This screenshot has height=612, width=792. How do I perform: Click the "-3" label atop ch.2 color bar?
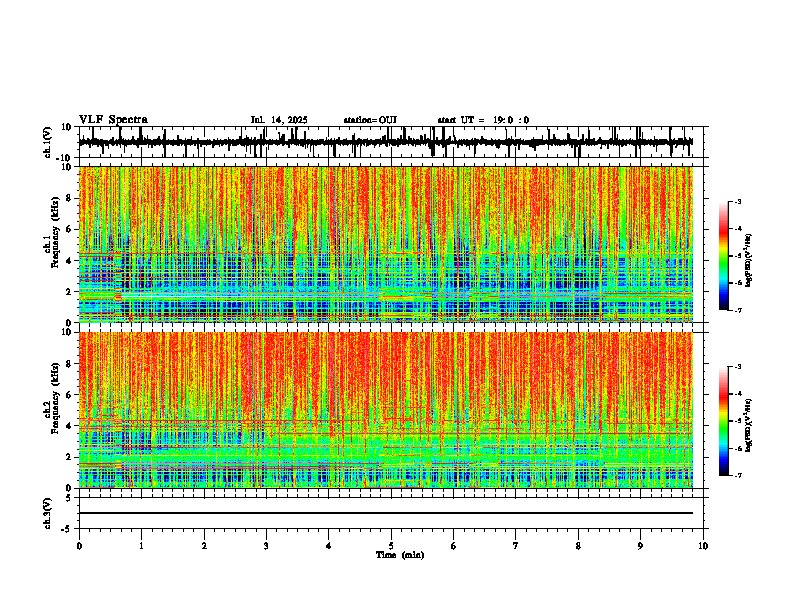(737, 367)
